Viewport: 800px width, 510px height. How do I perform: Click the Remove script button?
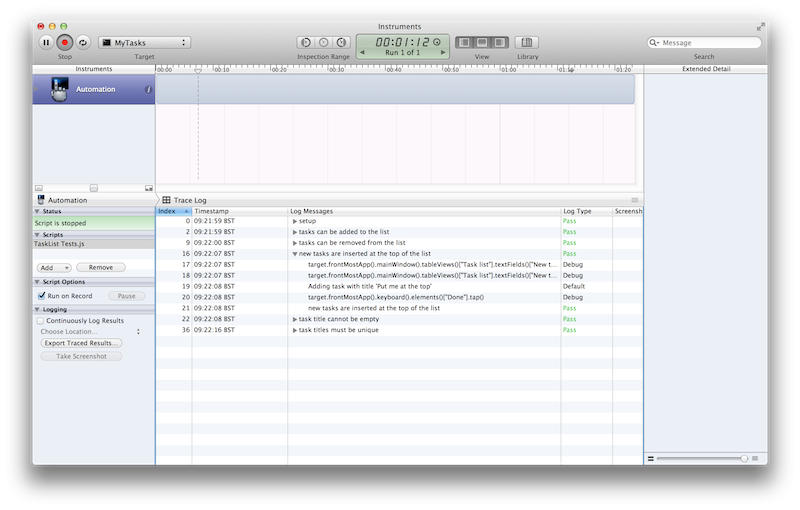coord(101,267)
